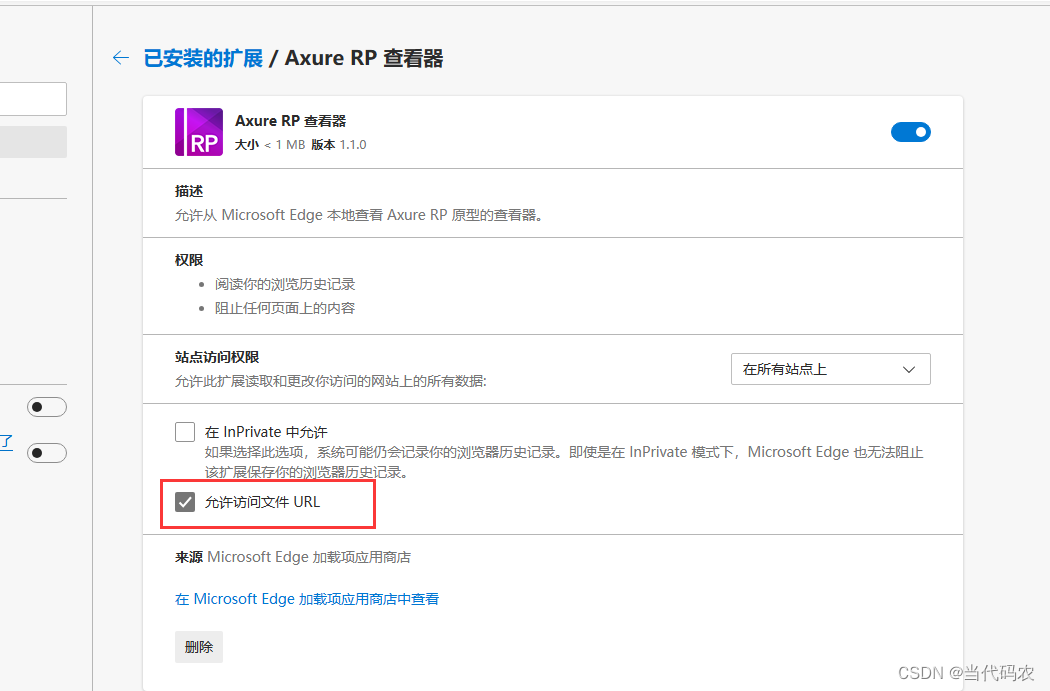Click the 阻止任何页面上的内容 permission entry
The height and width of the screenshot is (691, 1050).
(x=285, y=308)
